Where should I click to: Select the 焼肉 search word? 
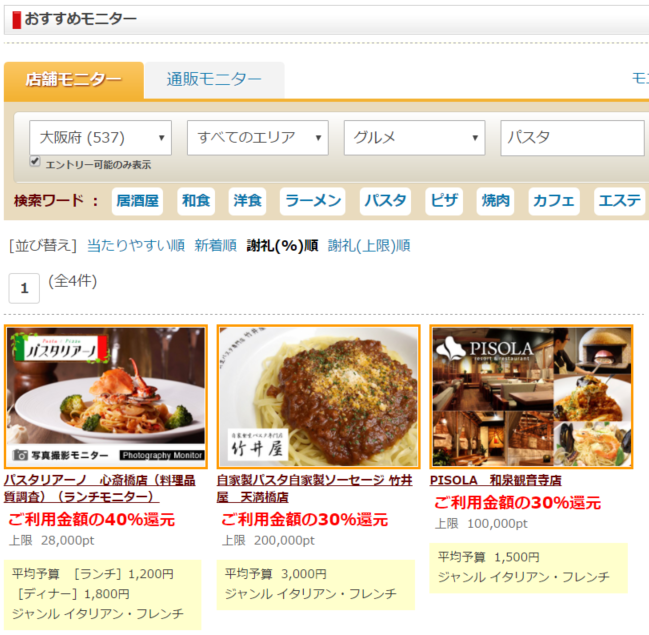point(495,201)
